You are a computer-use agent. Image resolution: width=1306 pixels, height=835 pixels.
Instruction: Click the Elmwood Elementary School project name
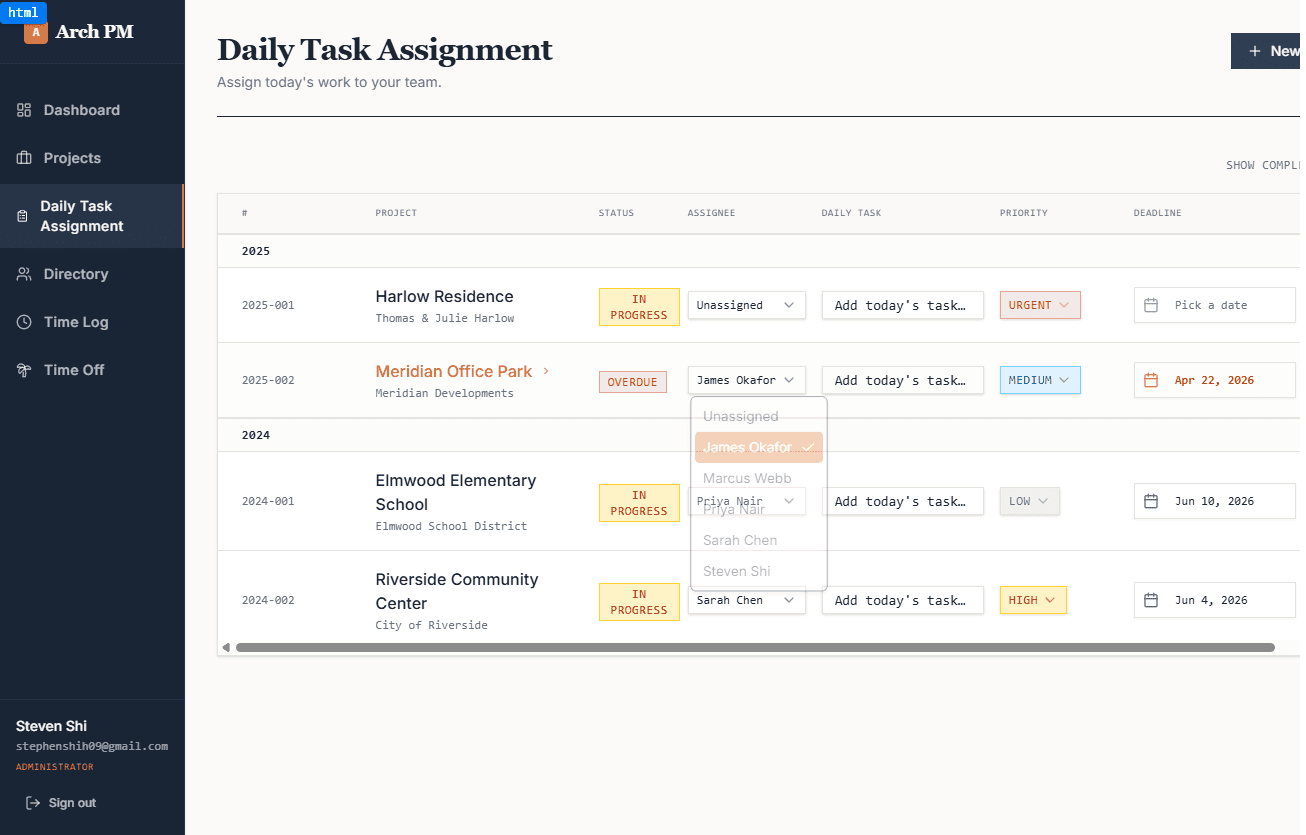[x=456, y=492]
